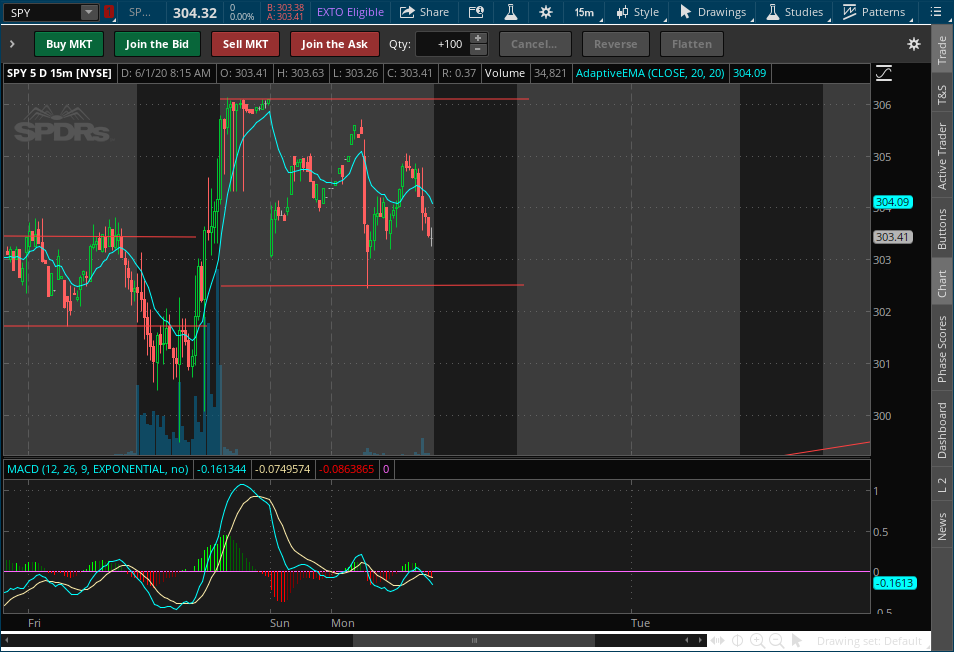Click the time axis expand/compress icon
The height and width of the screenshot is (652, 954).
(x=718, y=640)
